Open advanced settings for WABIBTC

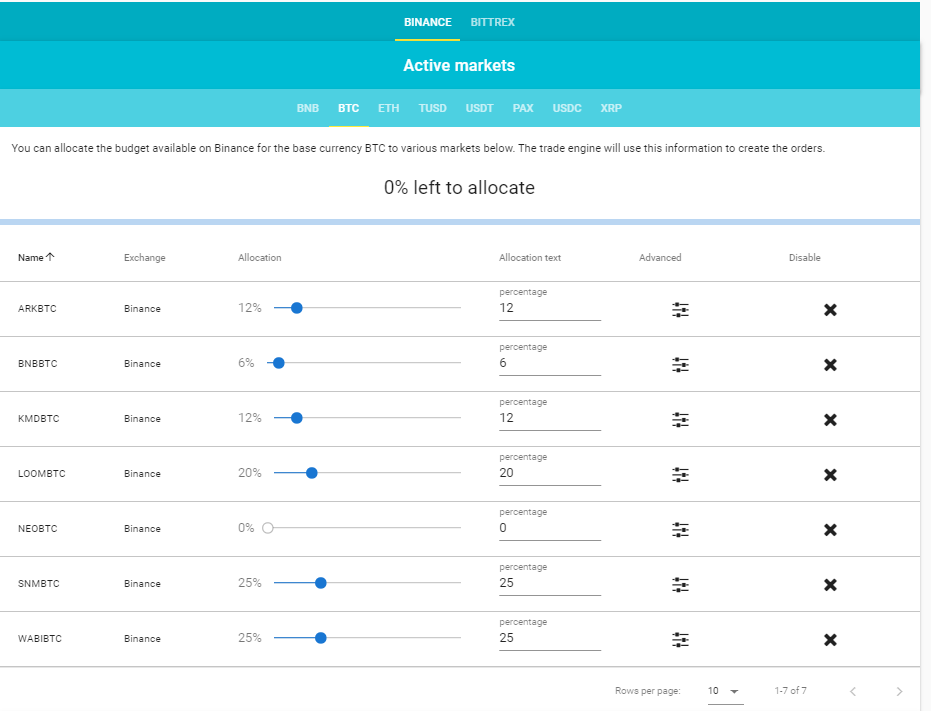(680, 640)
